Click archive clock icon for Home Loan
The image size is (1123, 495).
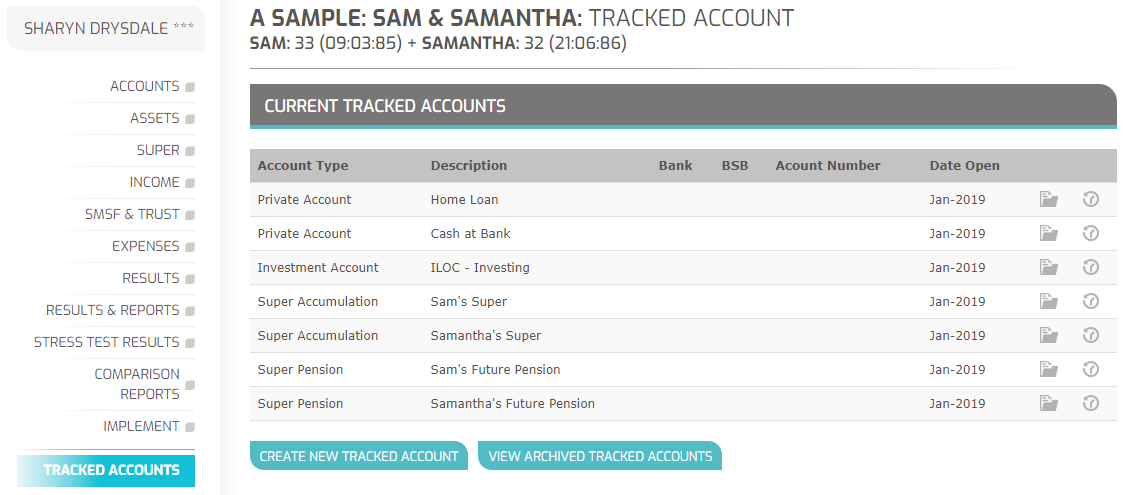pos(1090,200)
